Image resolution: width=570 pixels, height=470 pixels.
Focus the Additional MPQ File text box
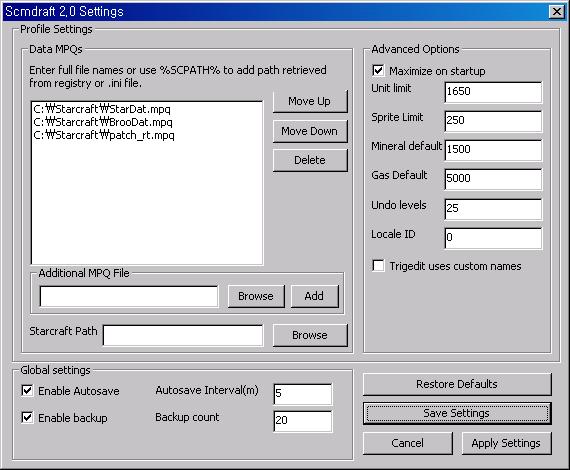coord(129,296)
